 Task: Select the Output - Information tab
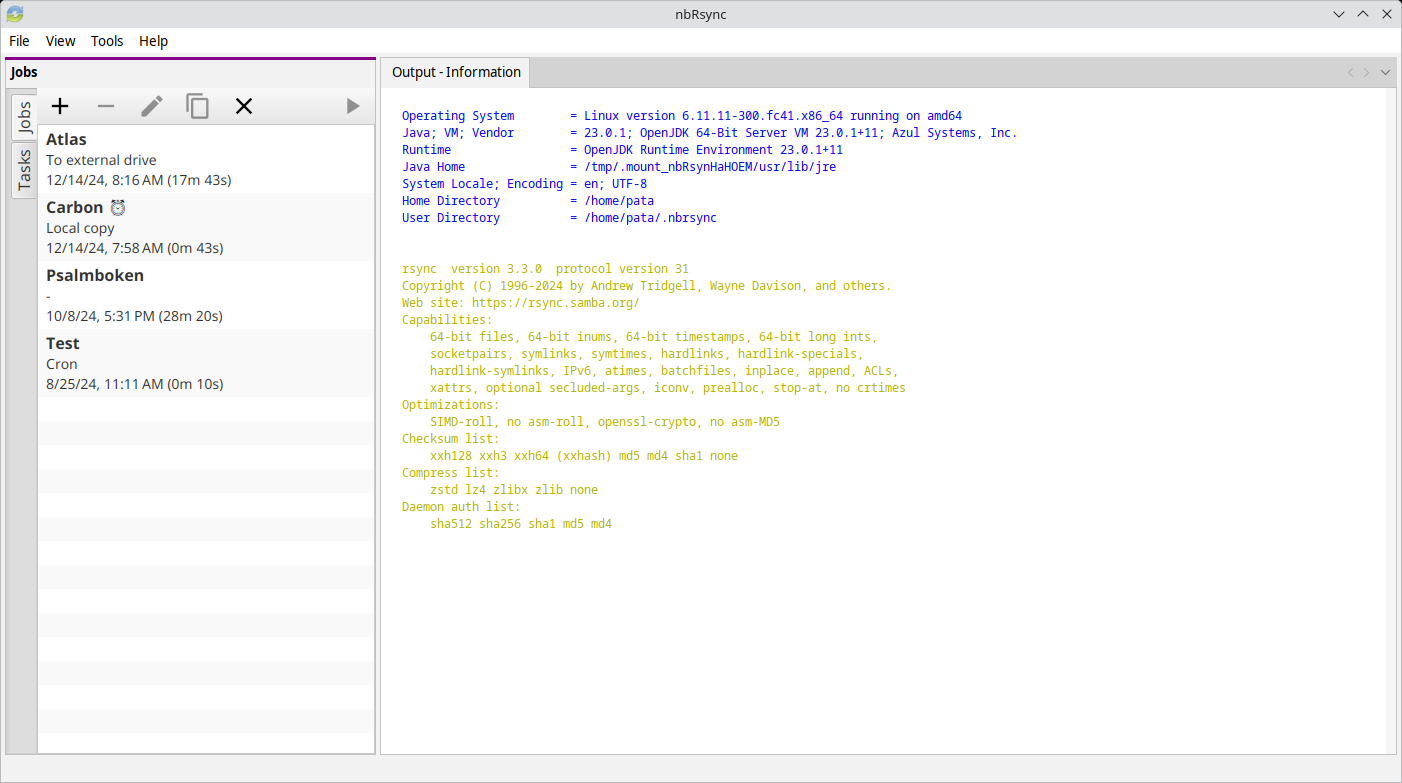tap(456, 72)
